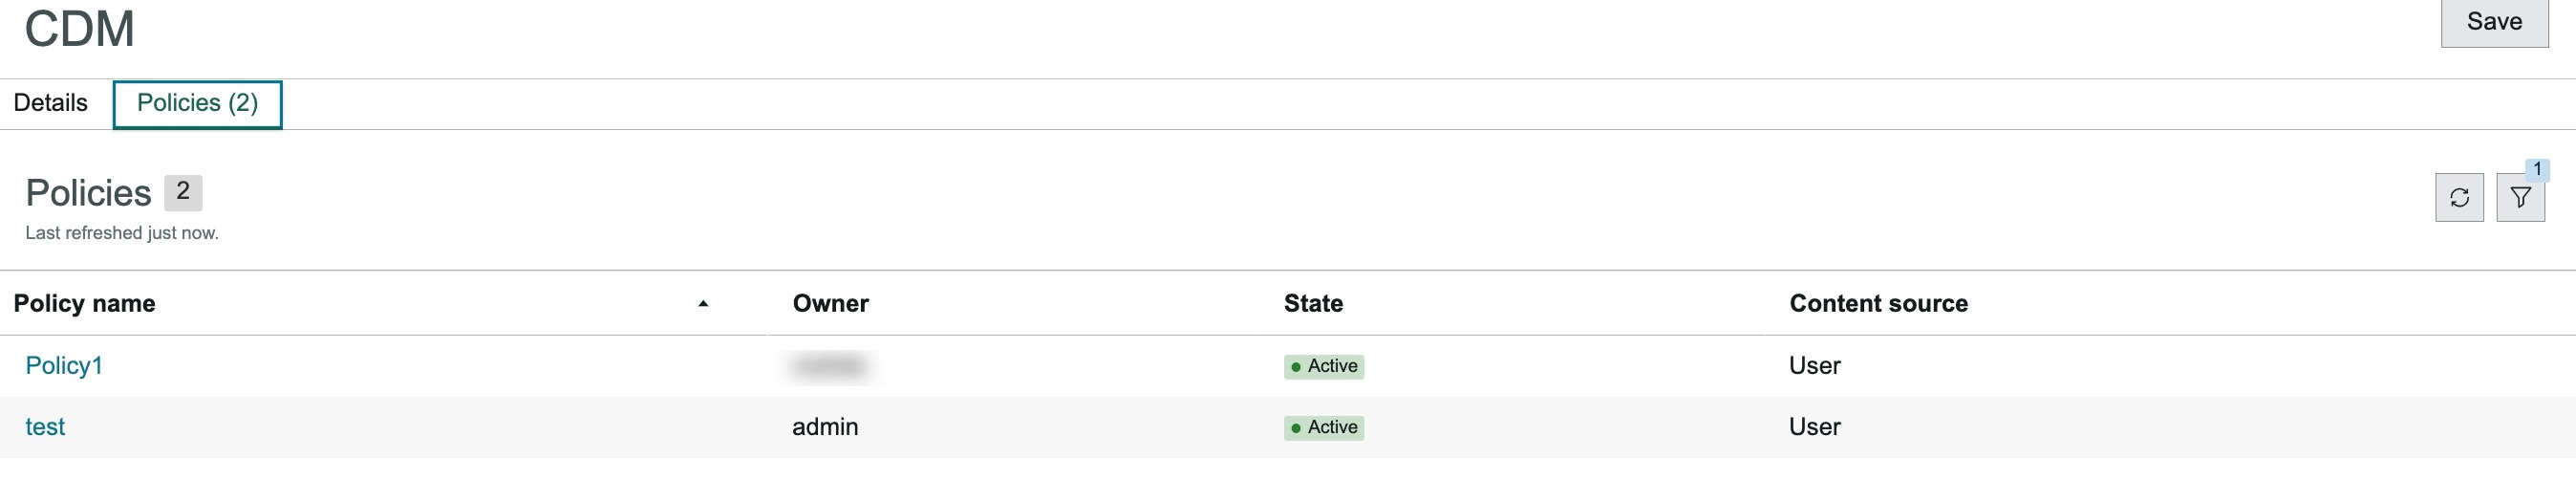The width and height of the screenshot is (2576, 480).
Task: Click the filter count badge showing 1
Action: (x=2537, y=169)
